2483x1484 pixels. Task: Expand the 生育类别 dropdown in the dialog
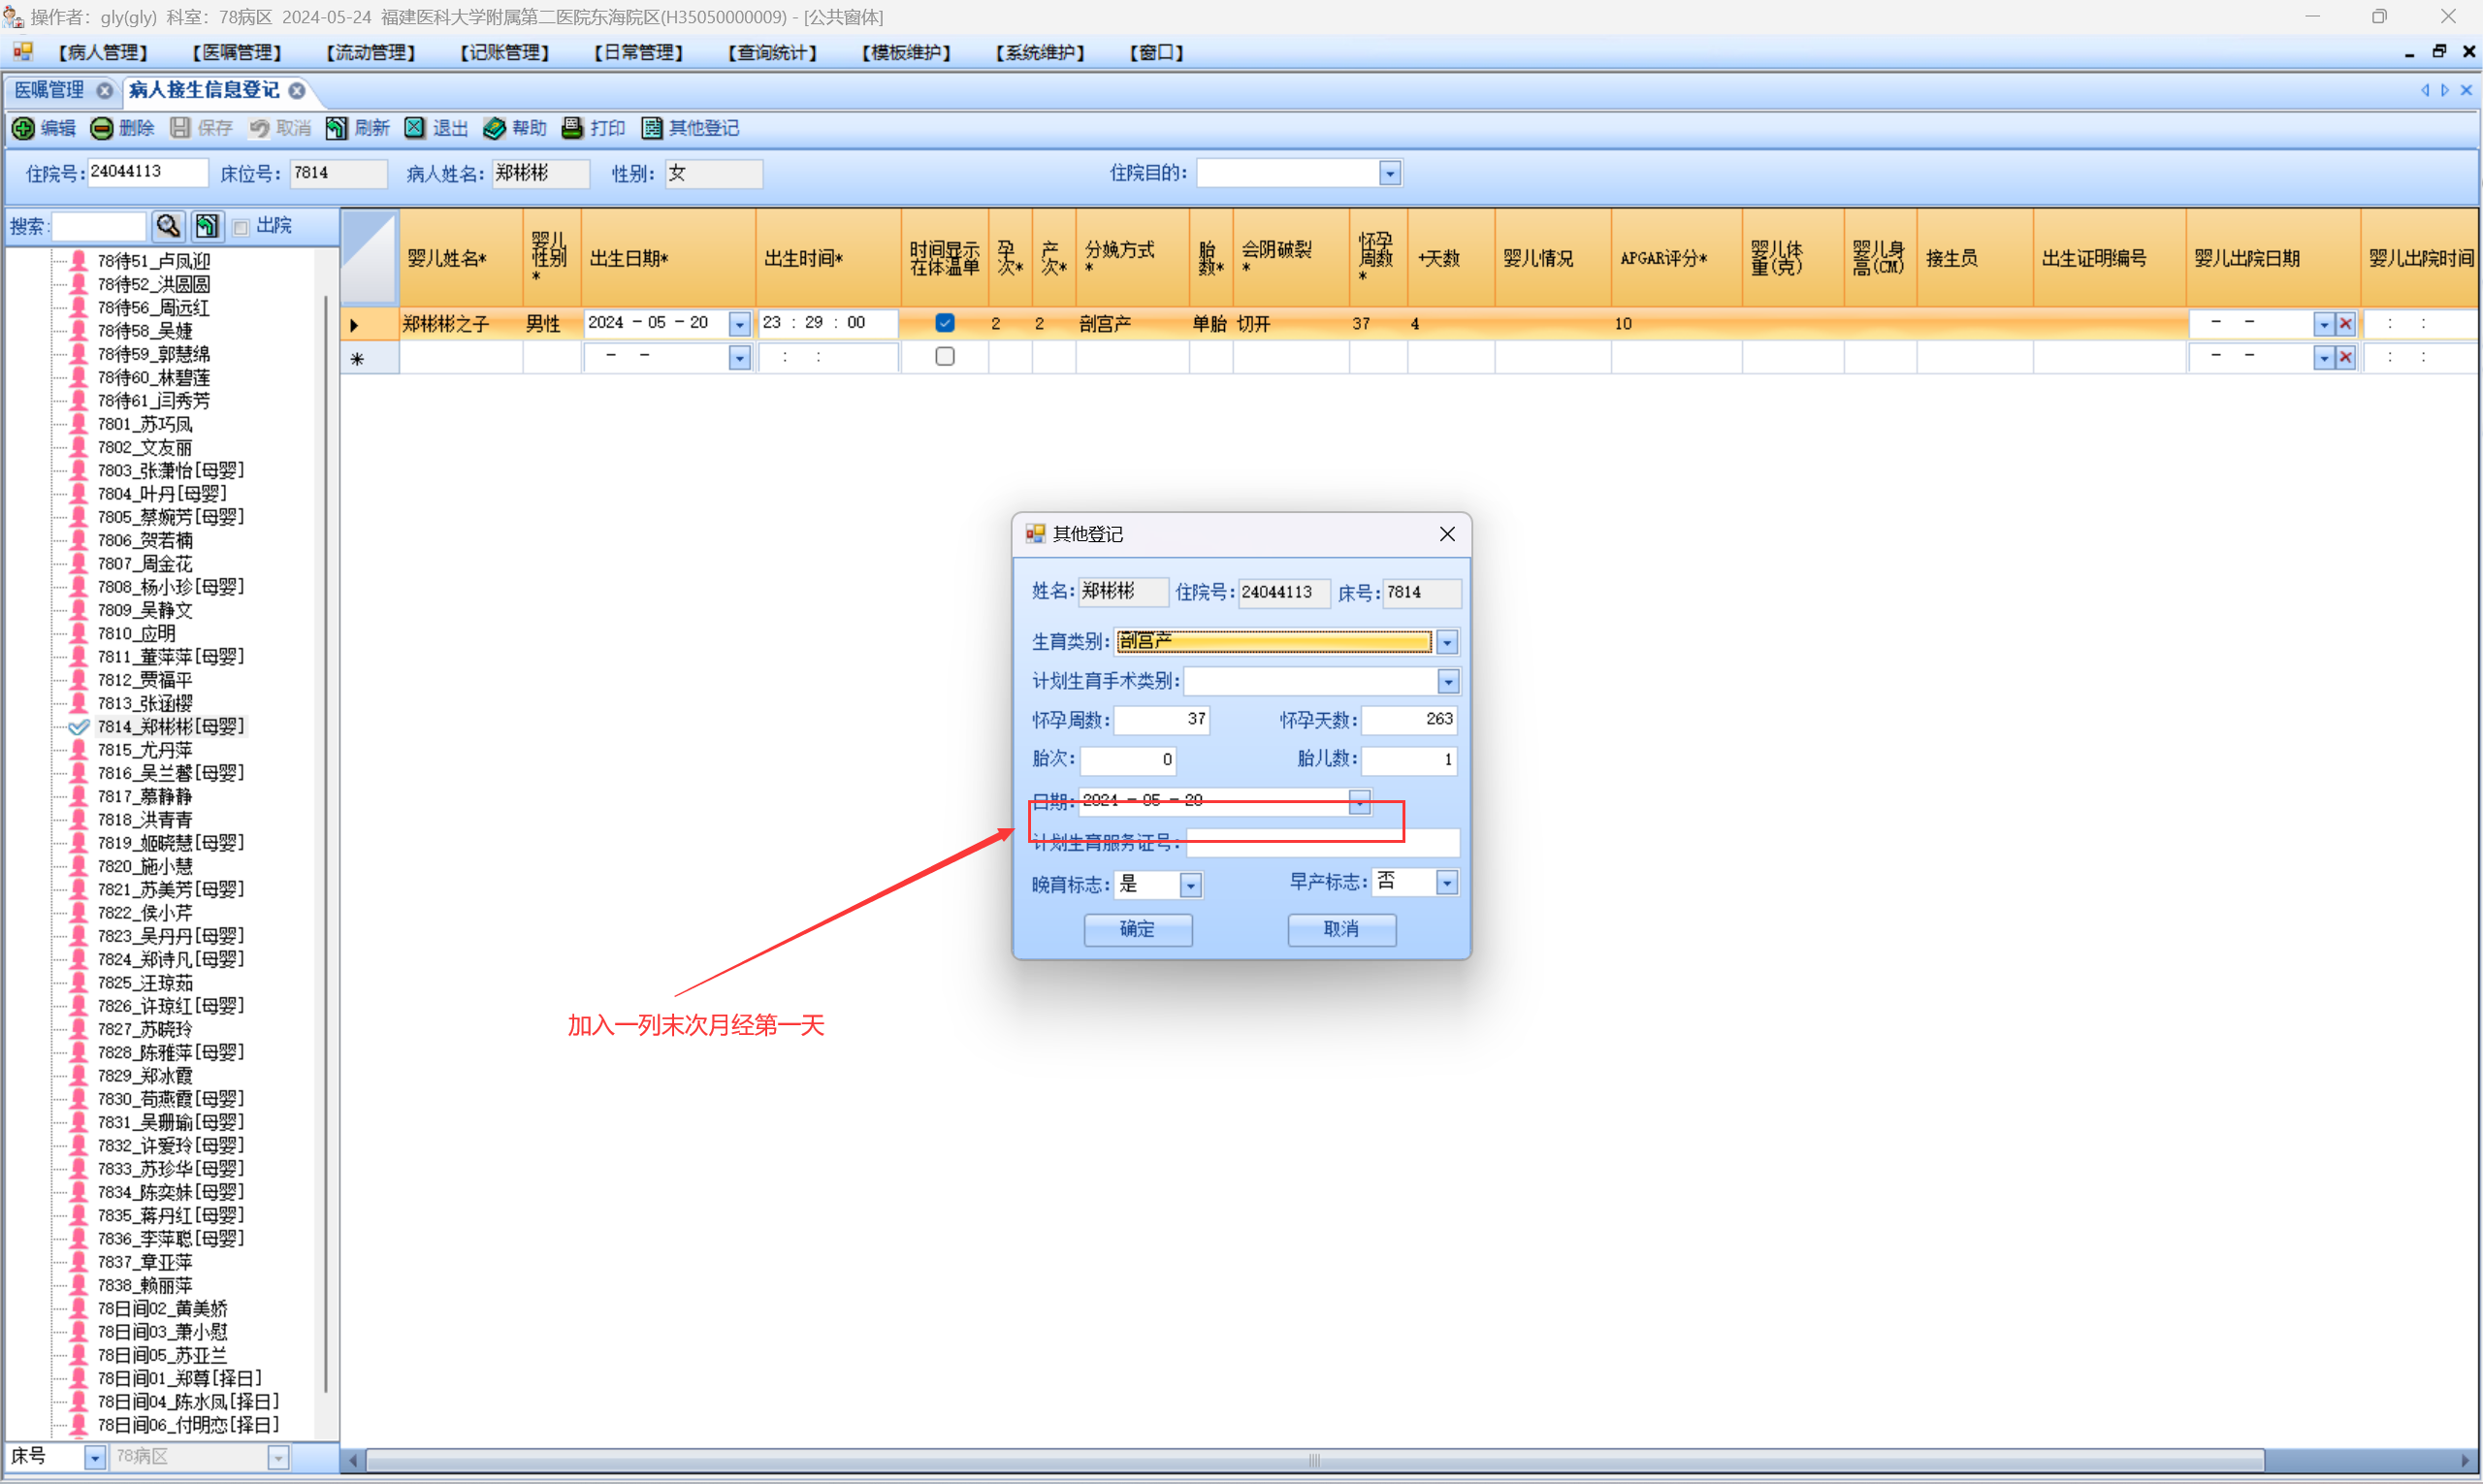pos(1446,642)
